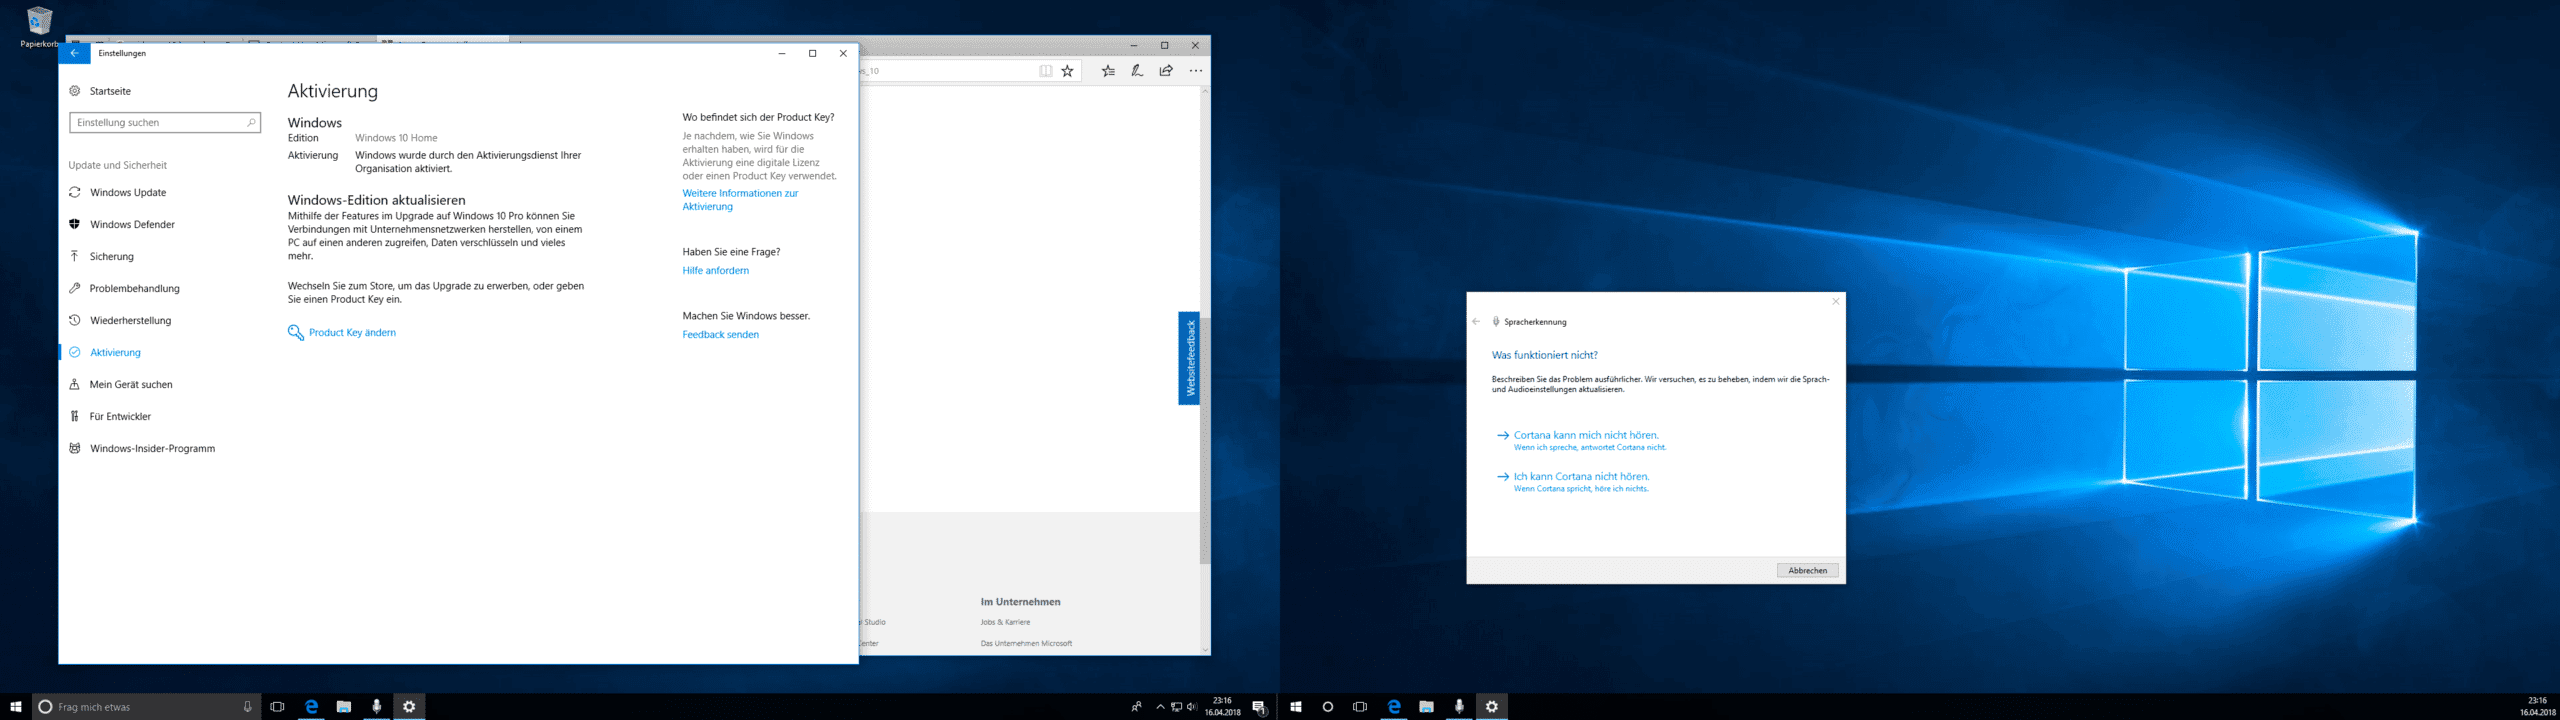
Task: Select Spracherkennung microphone app on left taskbar
Action: (376, 706)
